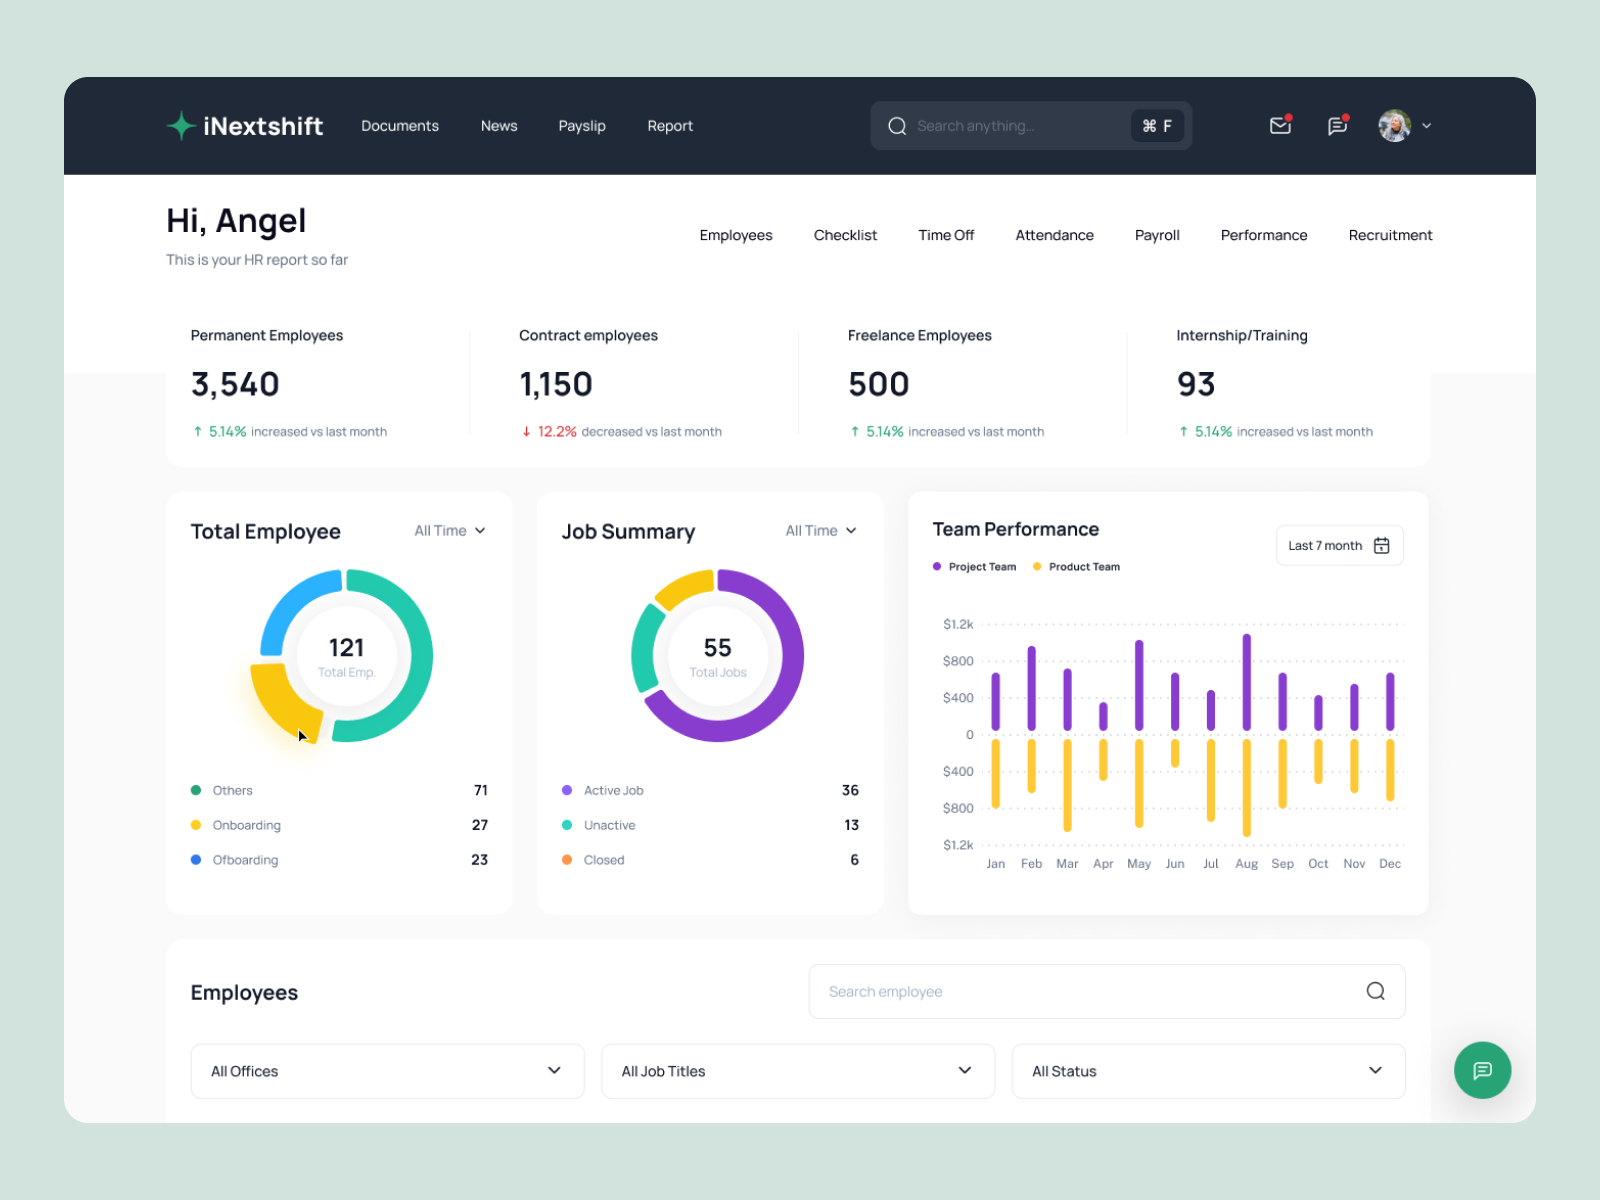Click the iNextshift sparkle logo

pyautogui.click(x=180, y=126)
